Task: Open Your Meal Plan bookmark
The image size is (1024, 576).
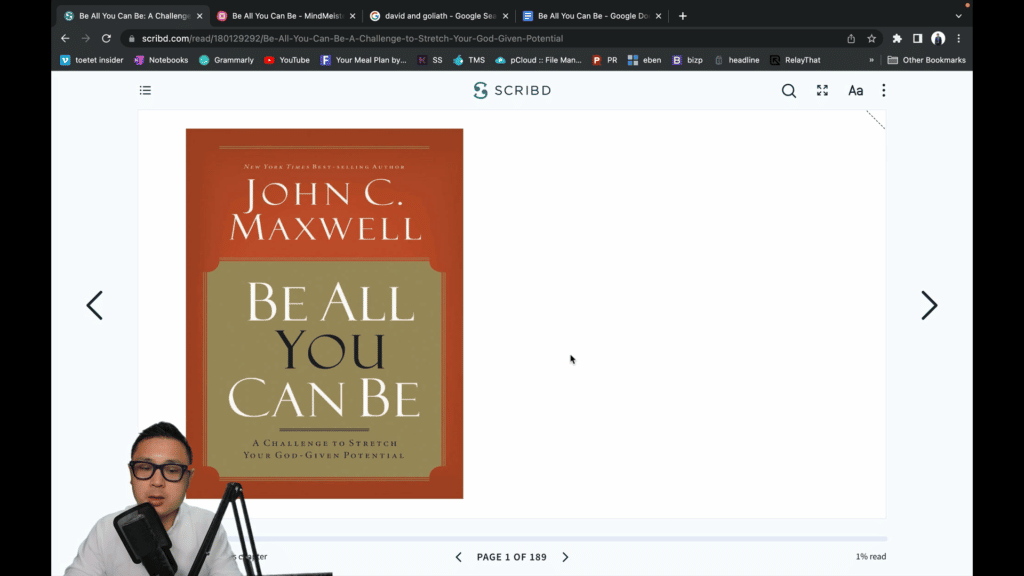Action: pyautogui.click(x=364, y=60)
